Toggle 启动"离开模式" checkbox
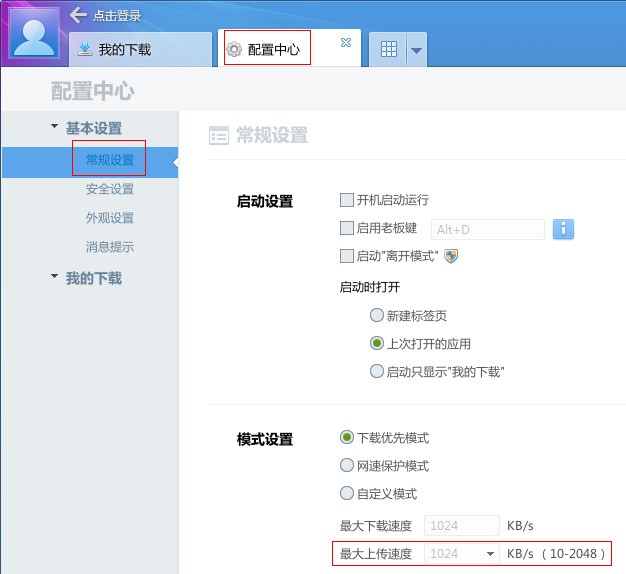Viewport: 626px width, 574px height. tap(347, 256)
